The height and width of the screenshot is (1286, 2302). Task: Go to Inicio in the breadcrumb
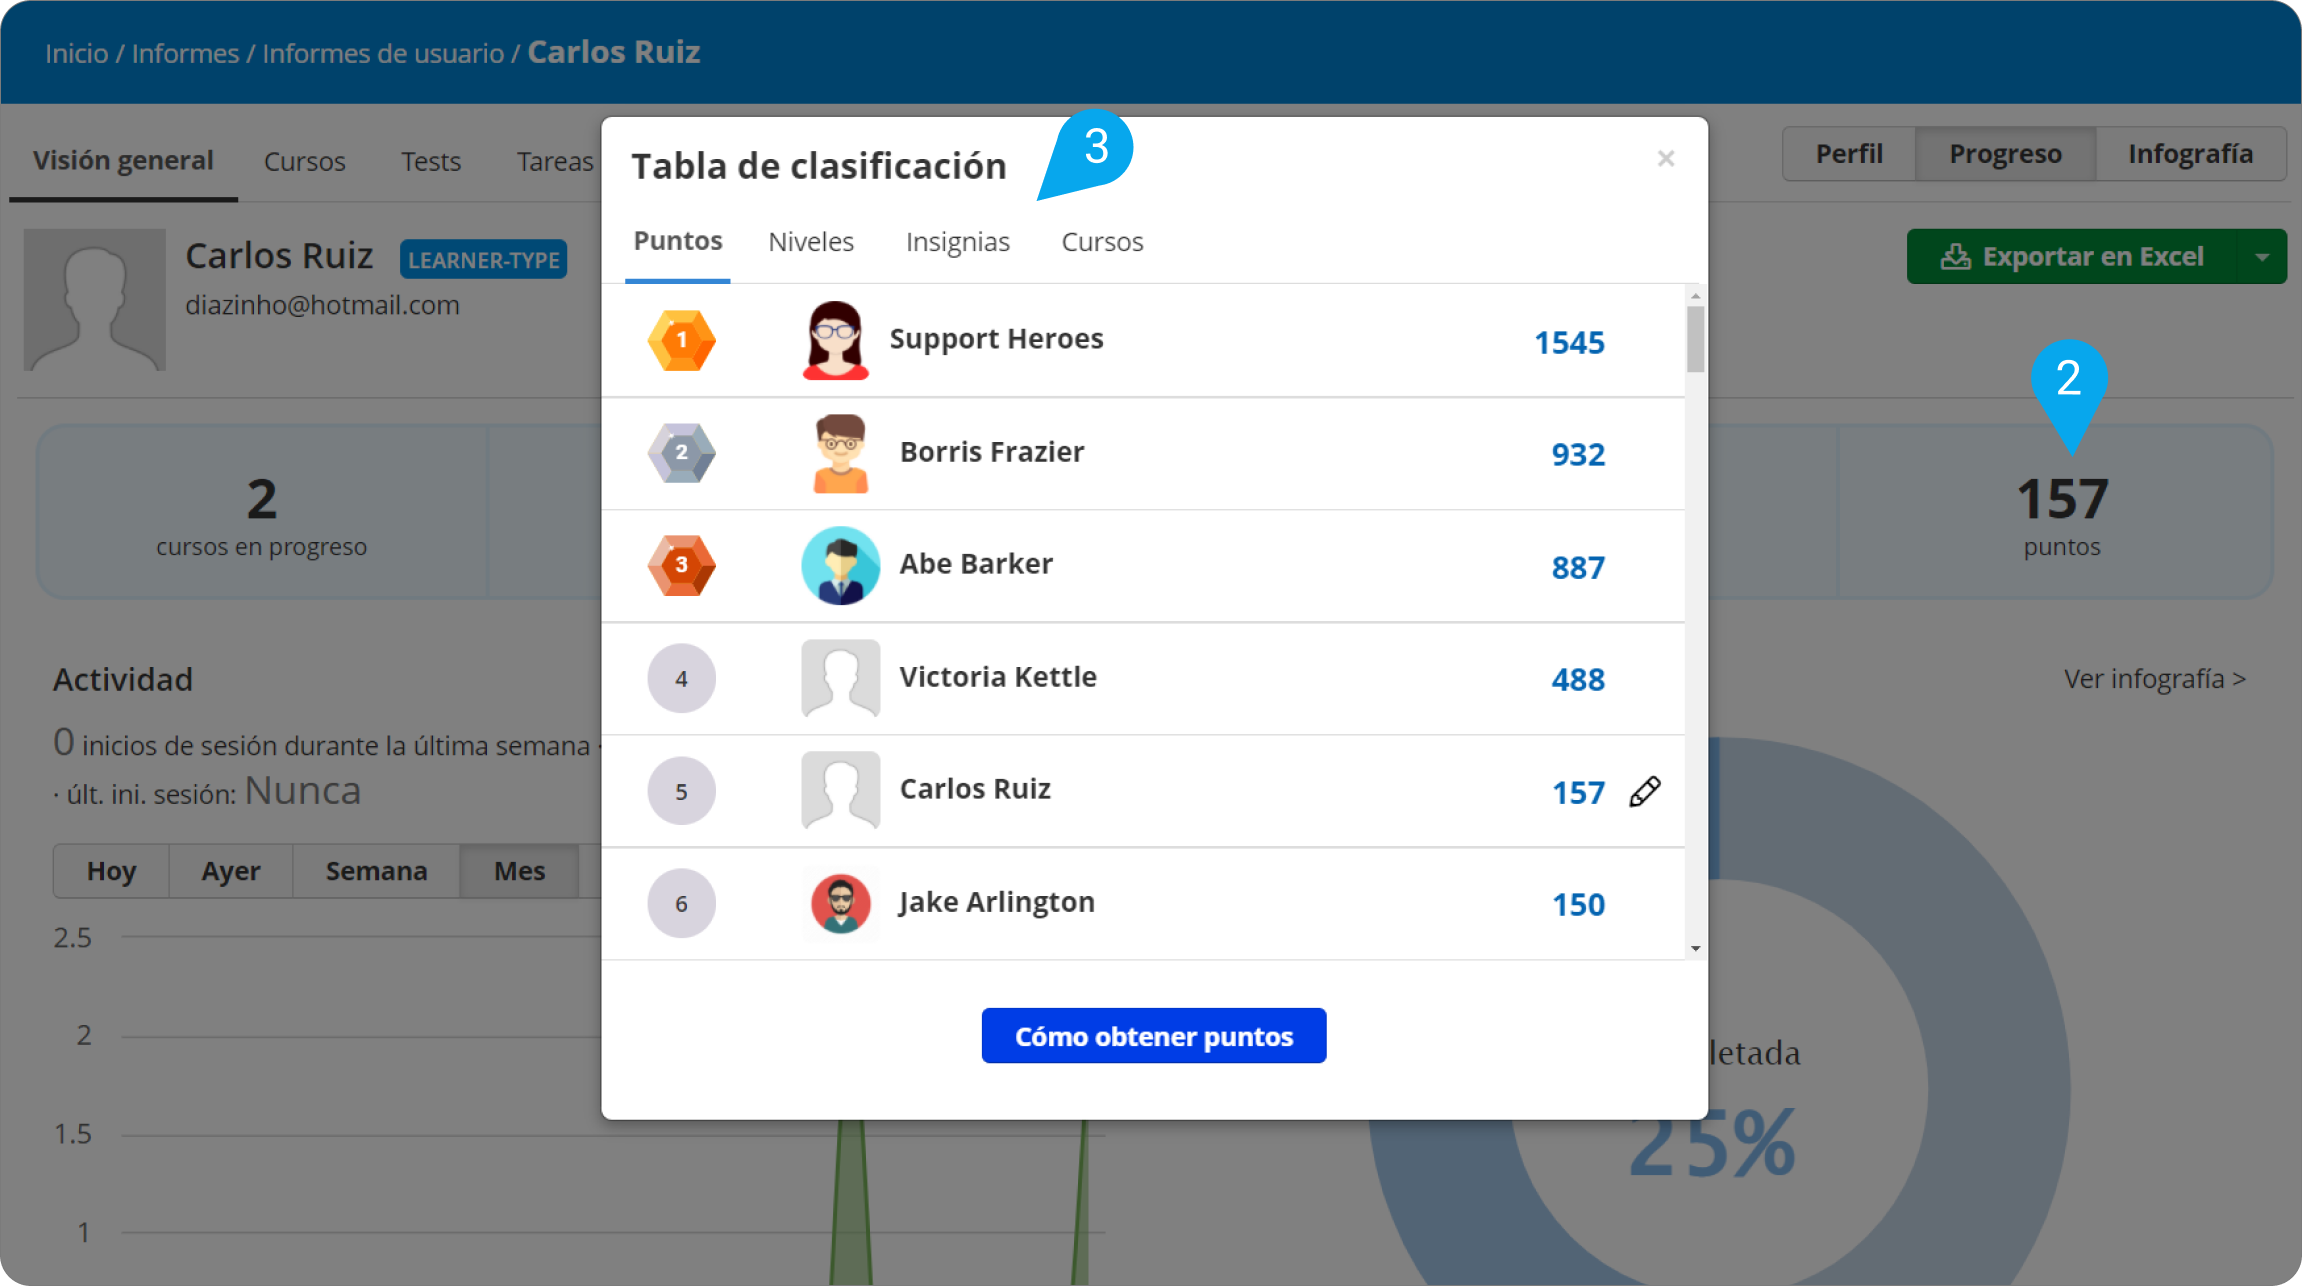click(x=76, y=53)
